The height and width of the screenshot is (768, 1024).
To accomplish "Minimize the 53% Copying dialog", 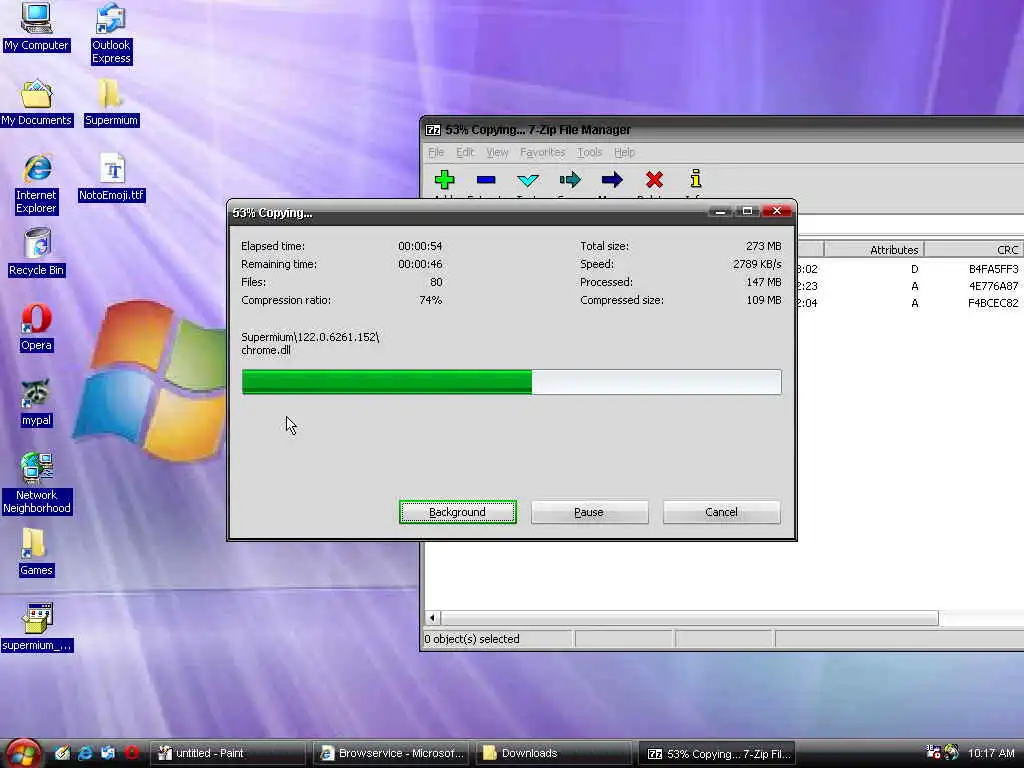I will [x=720, y=211].
